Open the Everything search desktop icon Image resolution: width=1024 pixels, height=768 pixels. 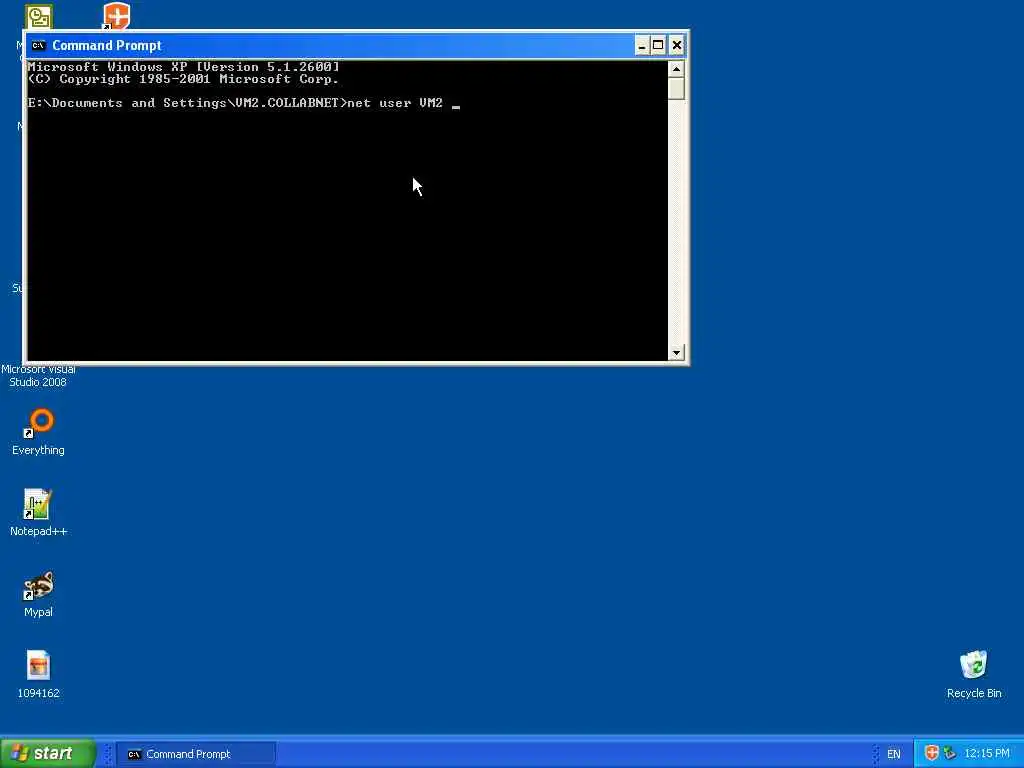click(x=39, y=432)
